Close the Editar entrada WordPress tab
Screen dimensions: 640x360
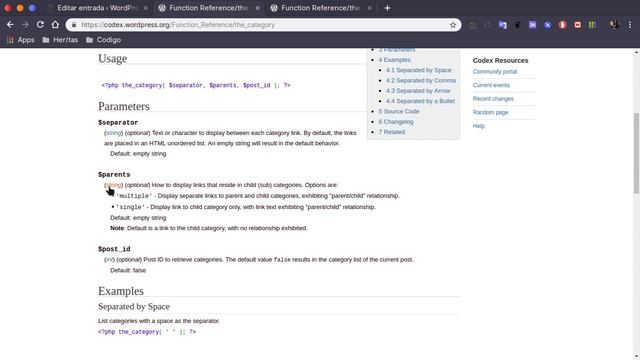[x=146, y=8]
